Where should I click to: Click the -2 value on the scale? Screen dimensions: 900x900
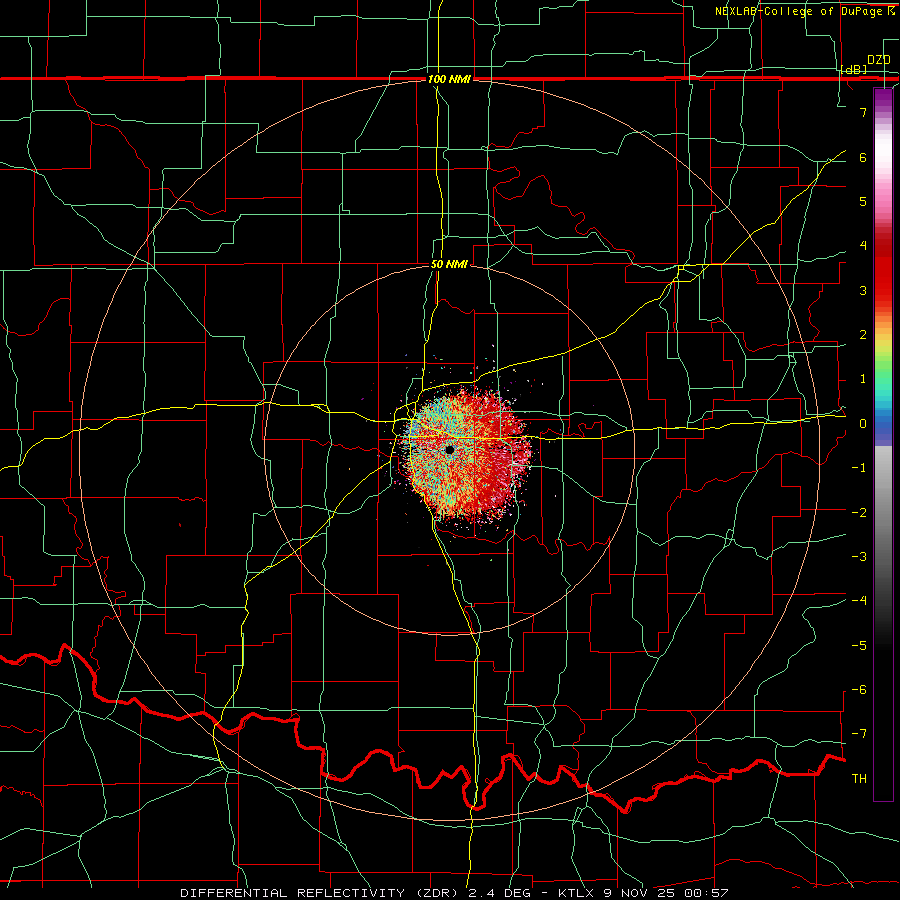pyautogui.click(x=859, y=513)
